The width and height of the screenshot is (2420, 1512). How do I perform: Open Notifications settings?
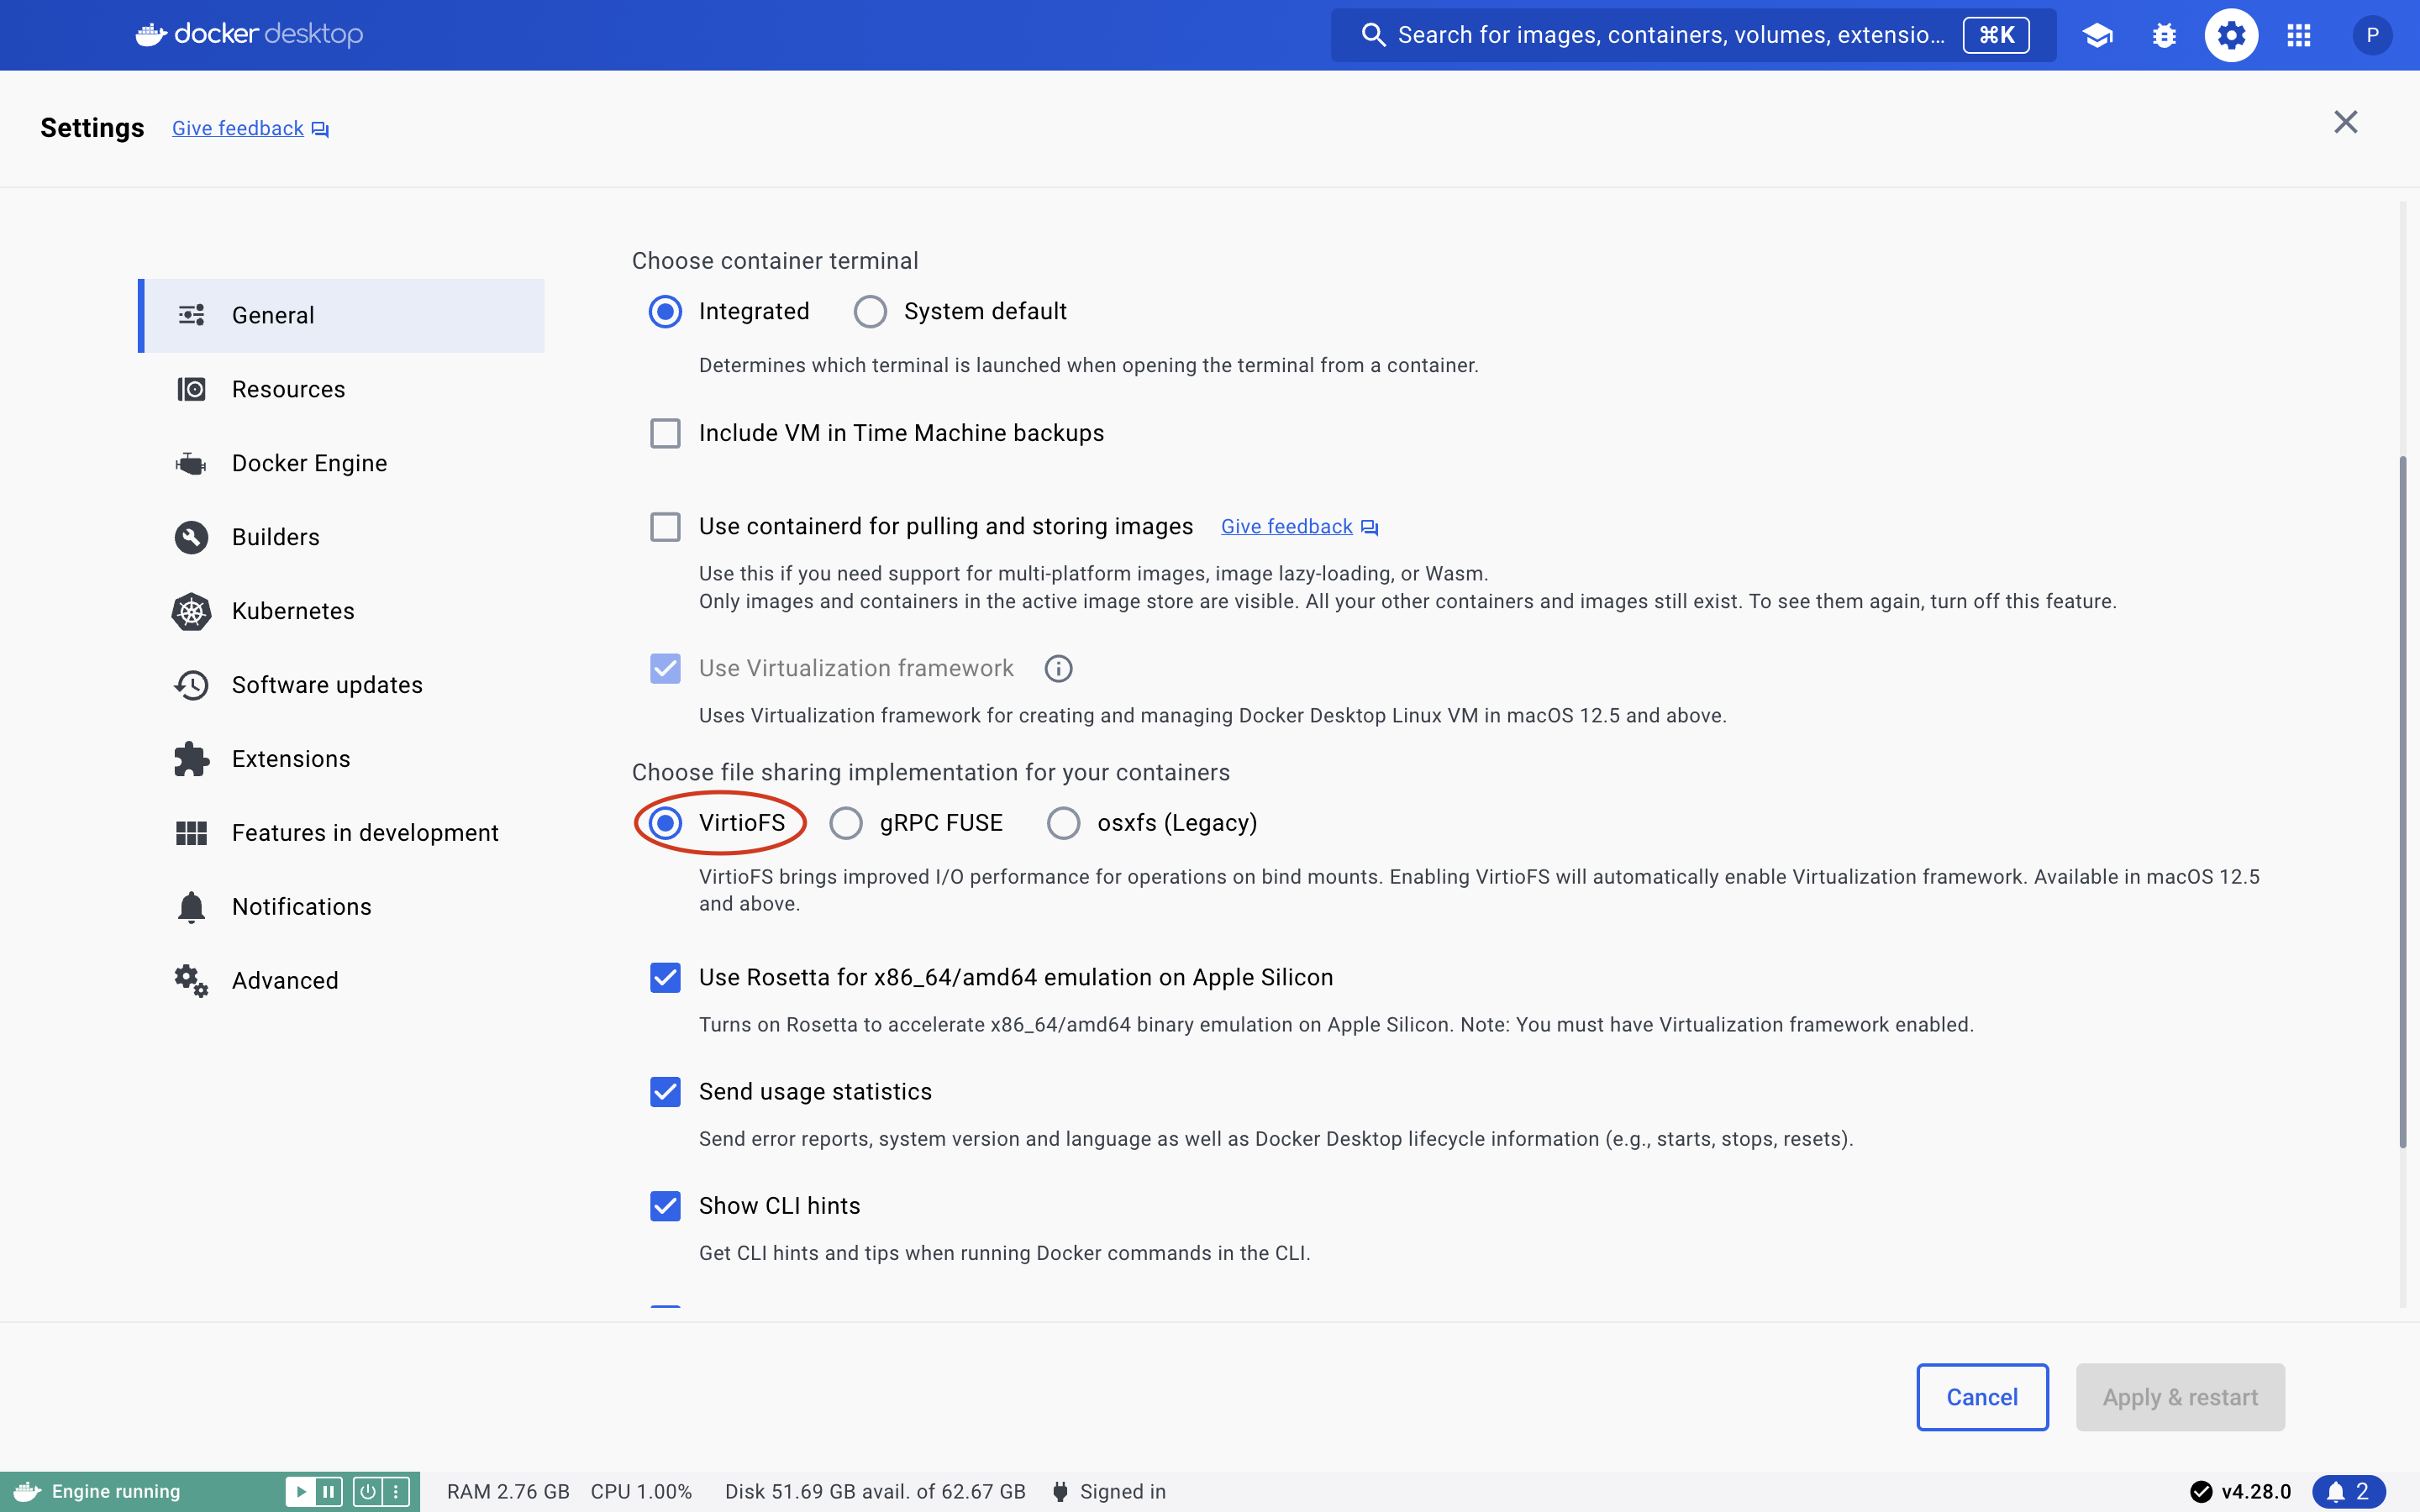coord(341,907)
